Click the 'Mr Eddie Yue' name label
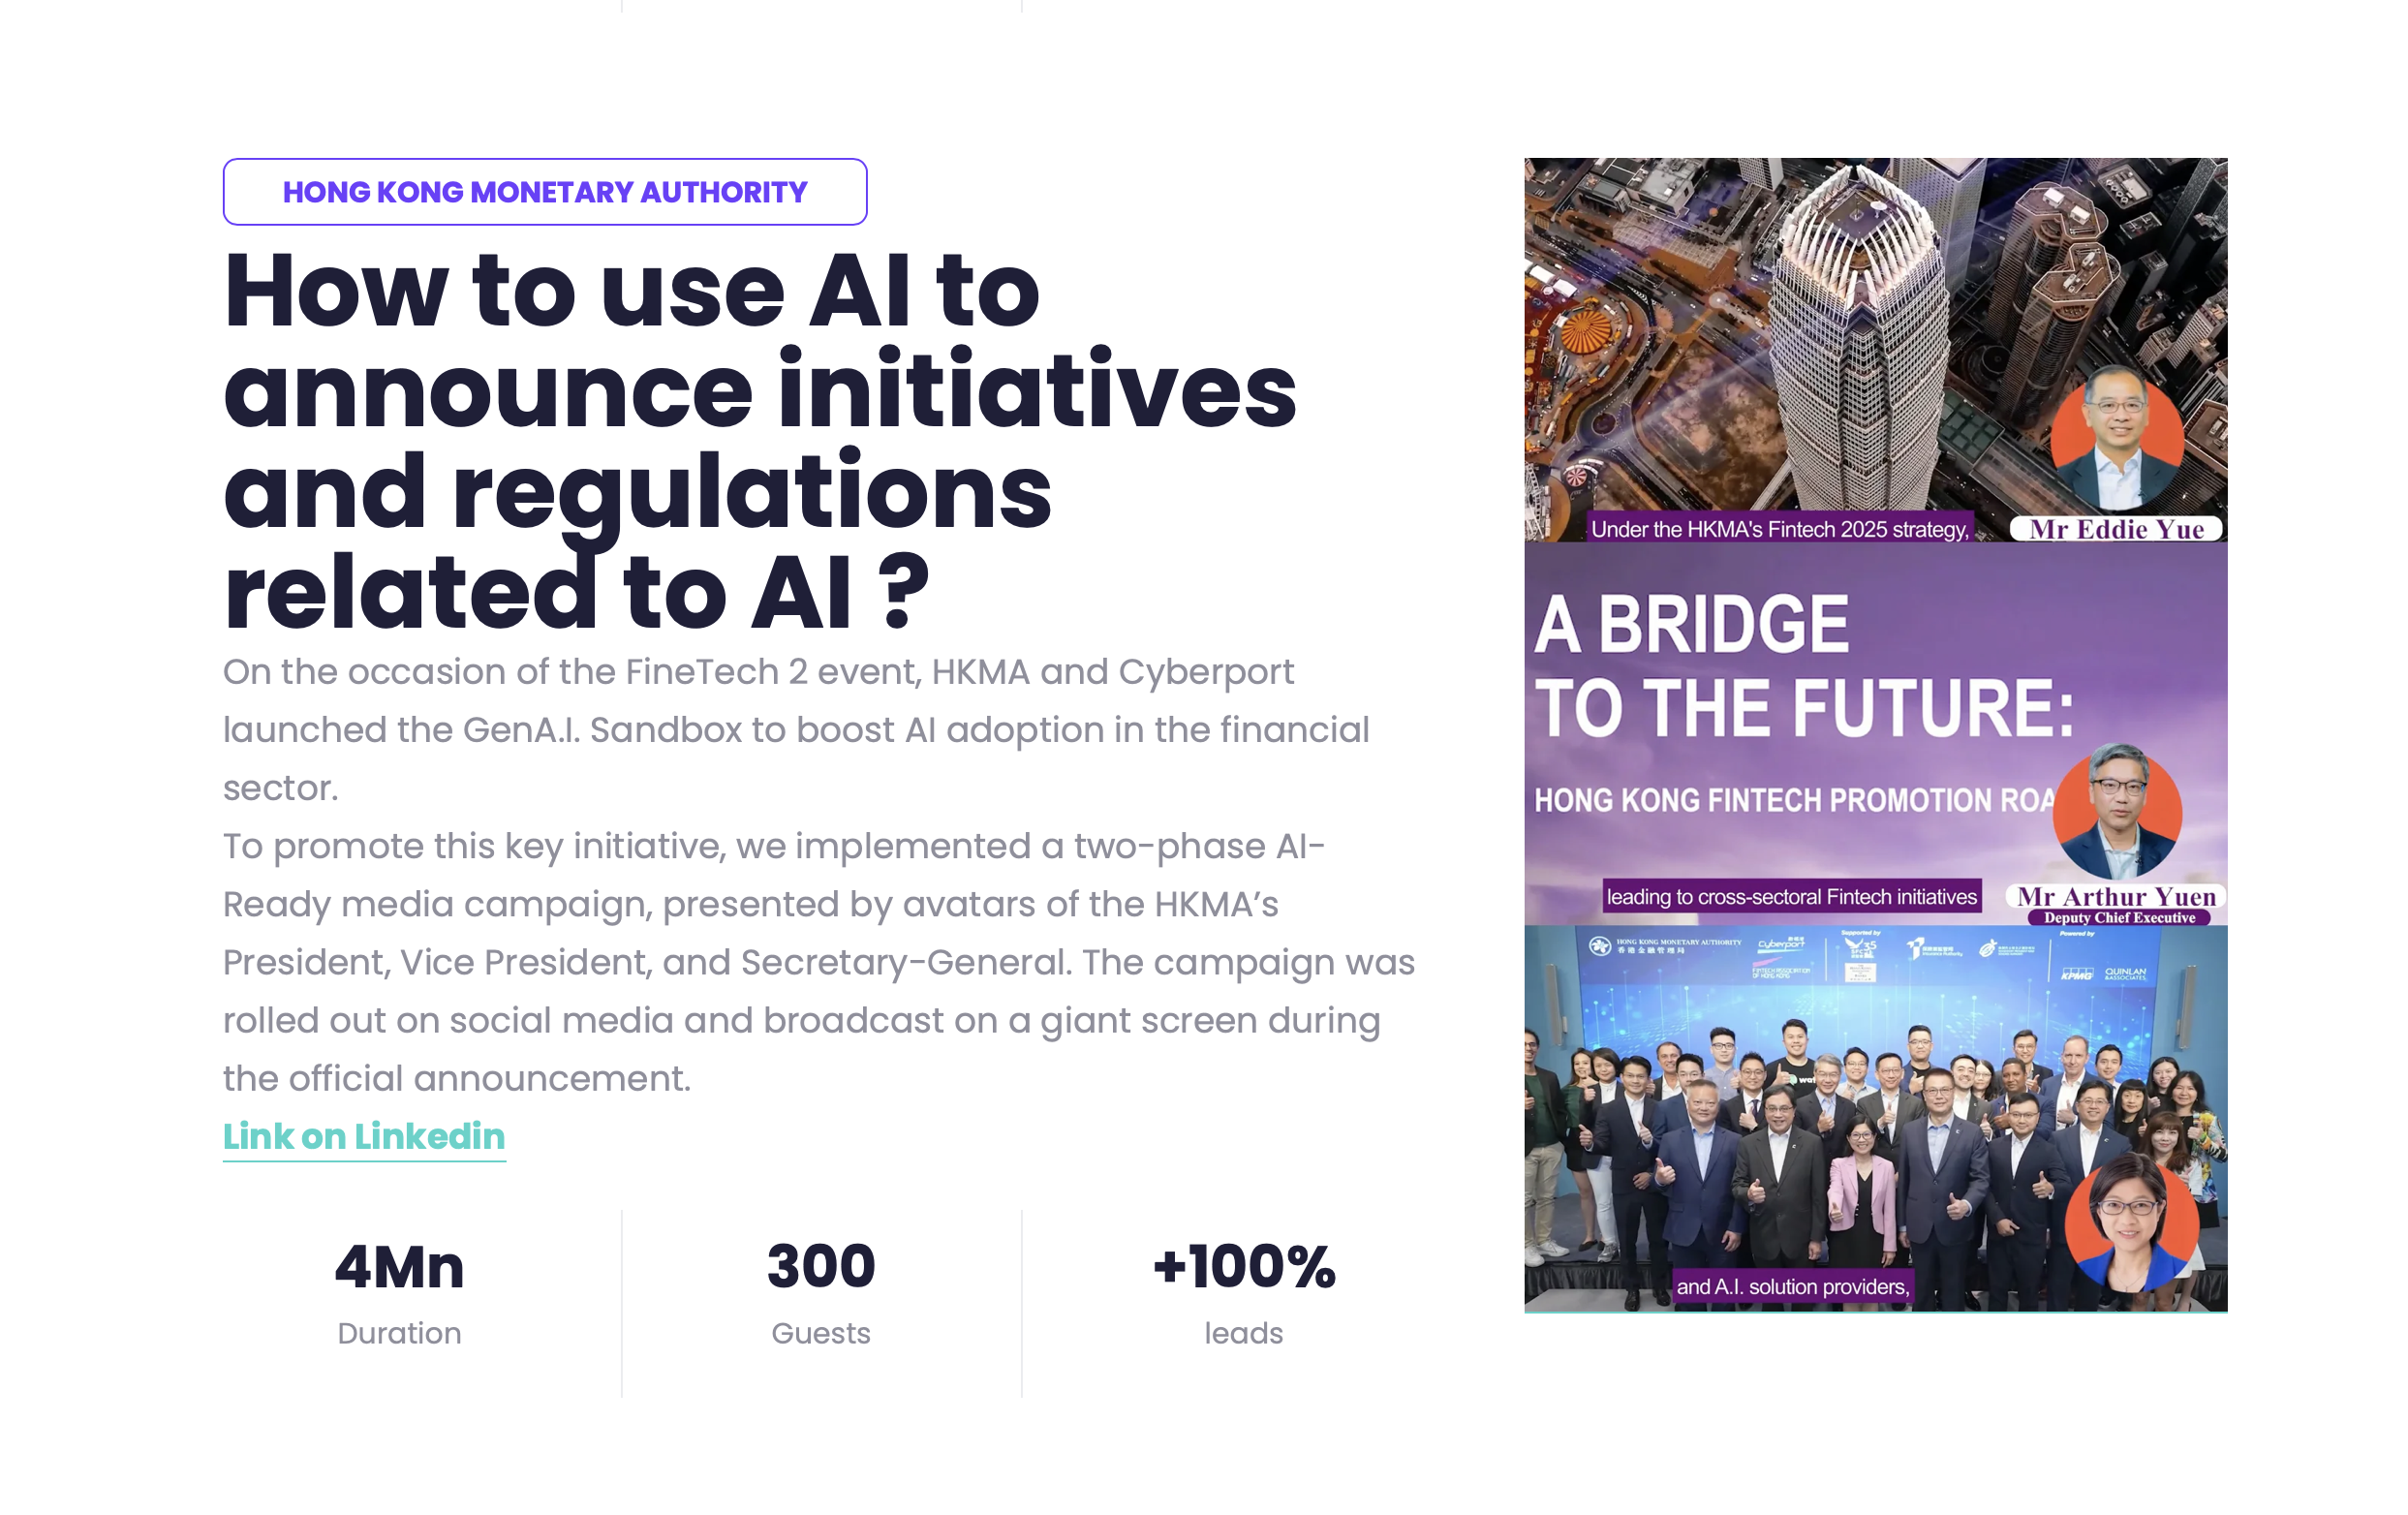The height and width of the screenshot is (1515, 2408). point(2116,529)
